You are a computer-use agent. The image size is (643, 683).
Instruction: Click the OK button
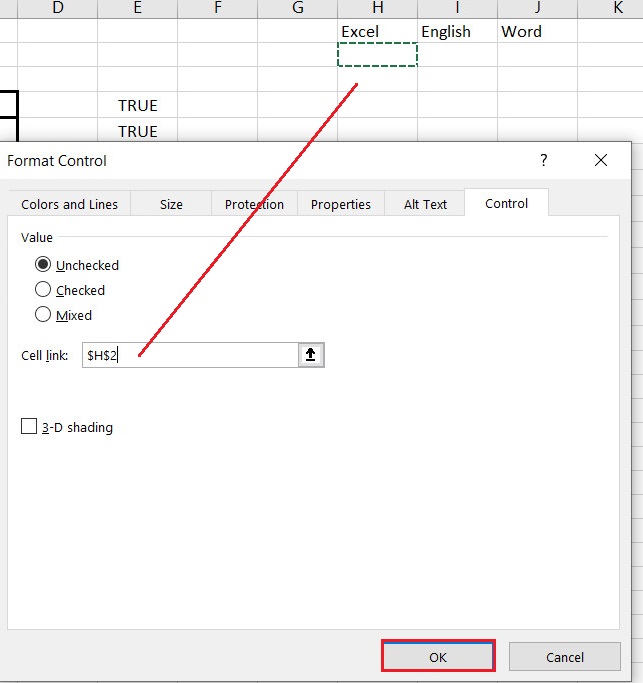[x=438, y=656]
